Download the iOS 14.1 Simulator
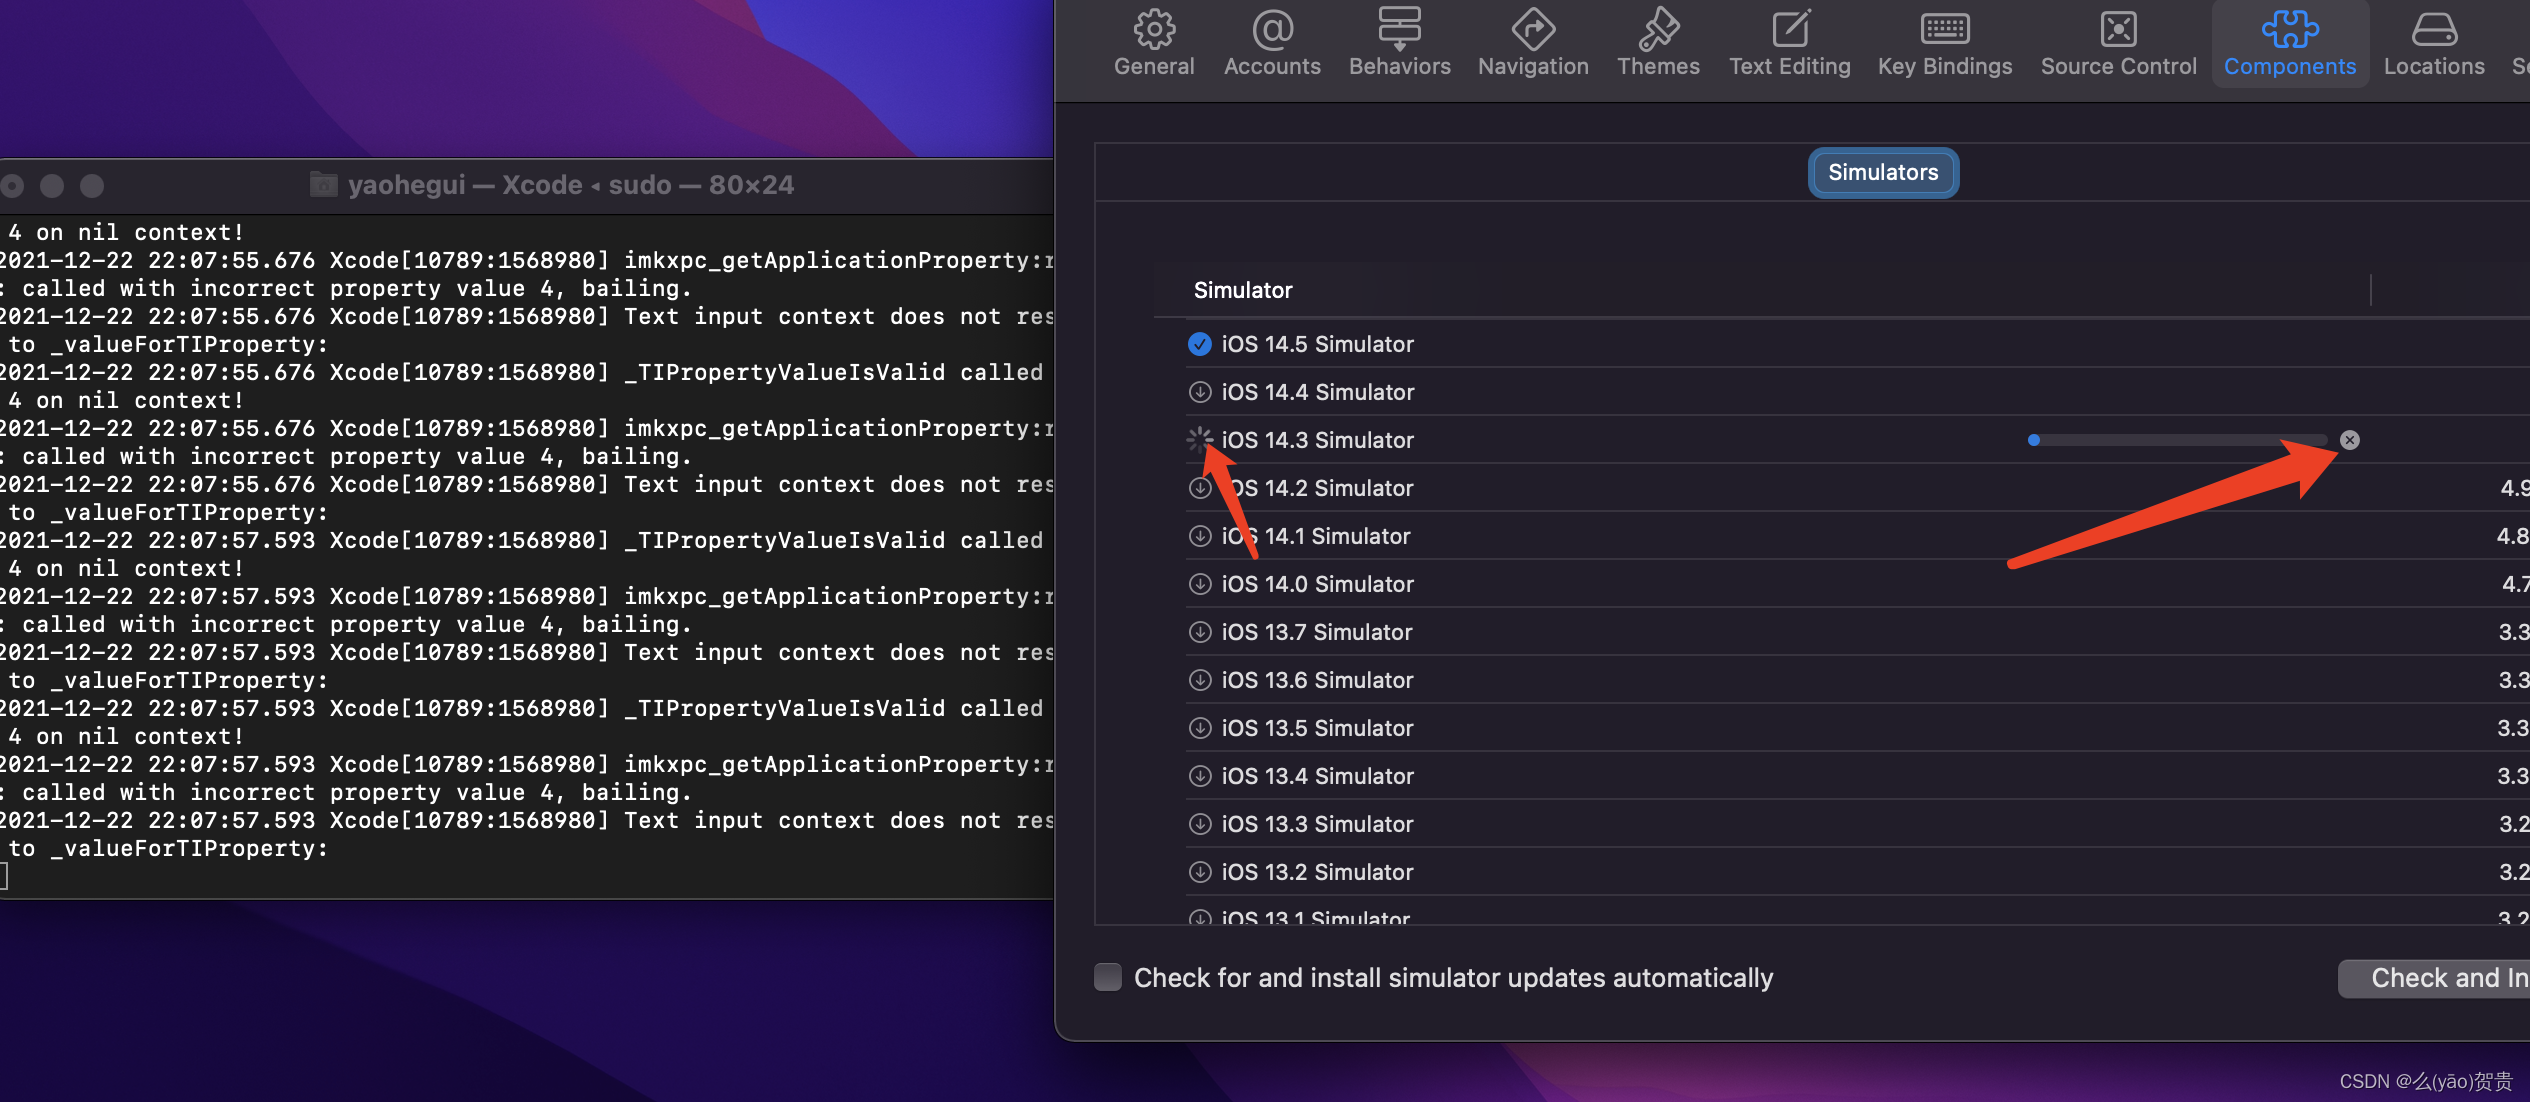Viewport: 2530px width, 1102px height. 1200,536
